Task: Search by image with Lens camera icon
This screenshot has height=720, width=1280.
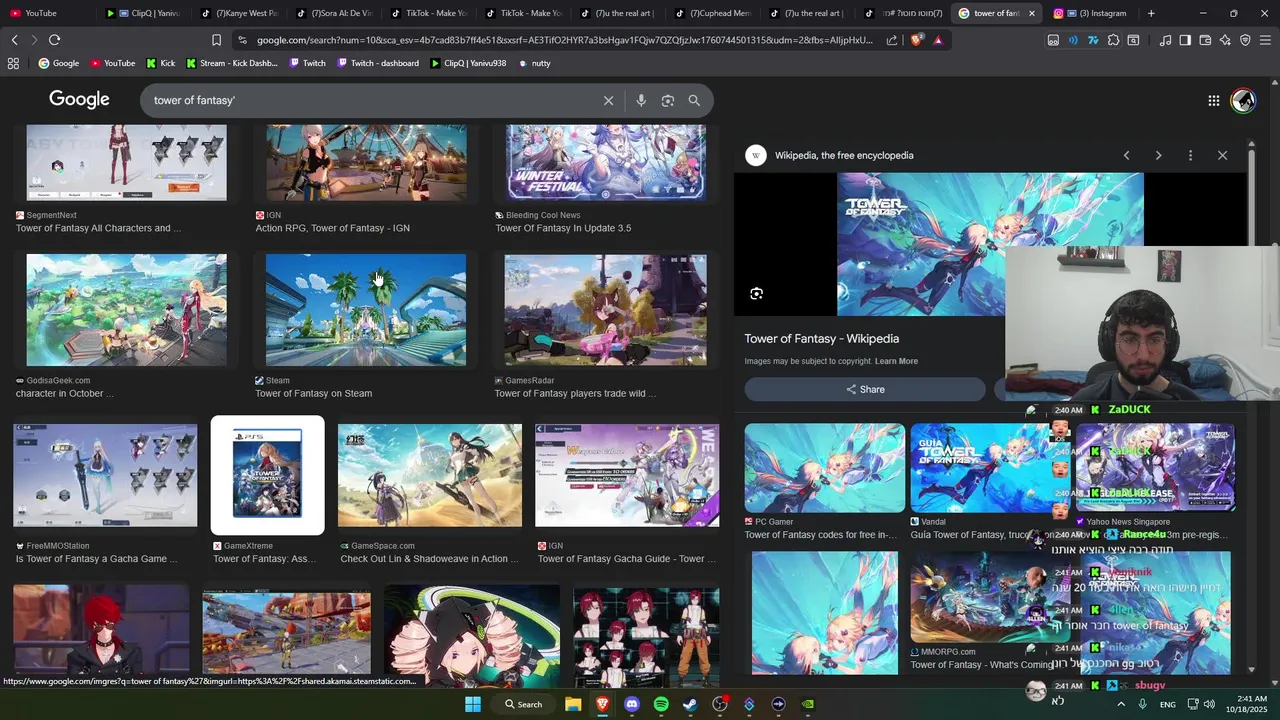Action: tap(668, 100)
